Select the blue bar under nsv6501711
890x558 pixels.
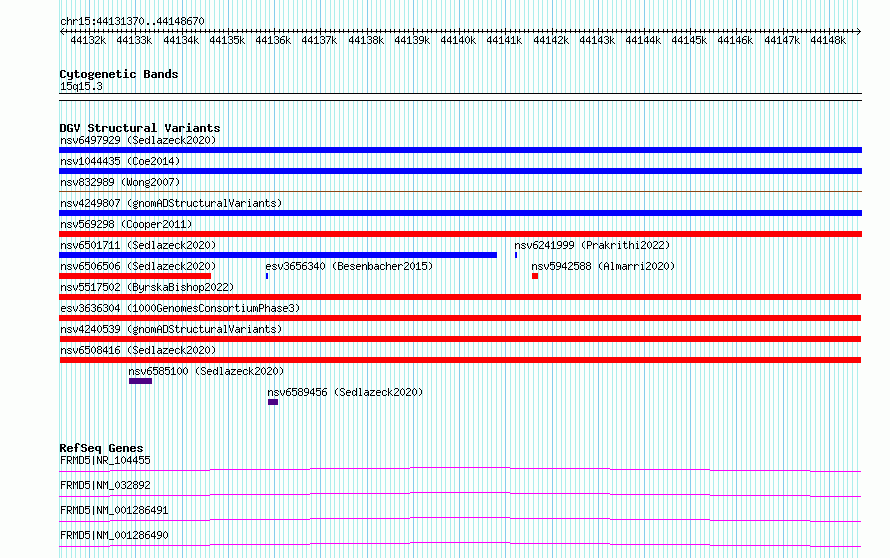tap(278, 255)
